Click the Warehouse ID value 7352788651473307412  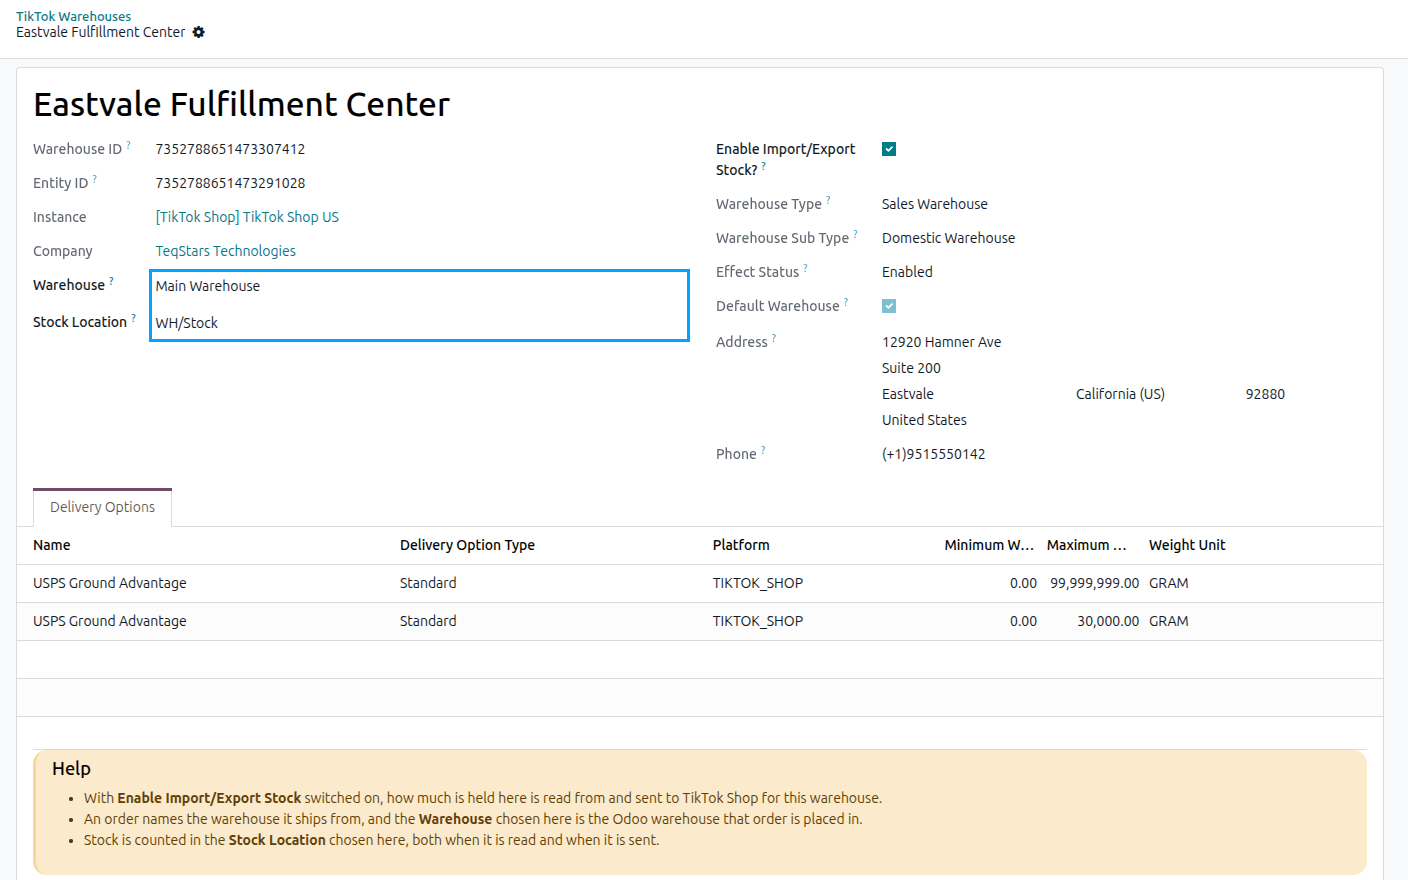(x=230, y=149)
